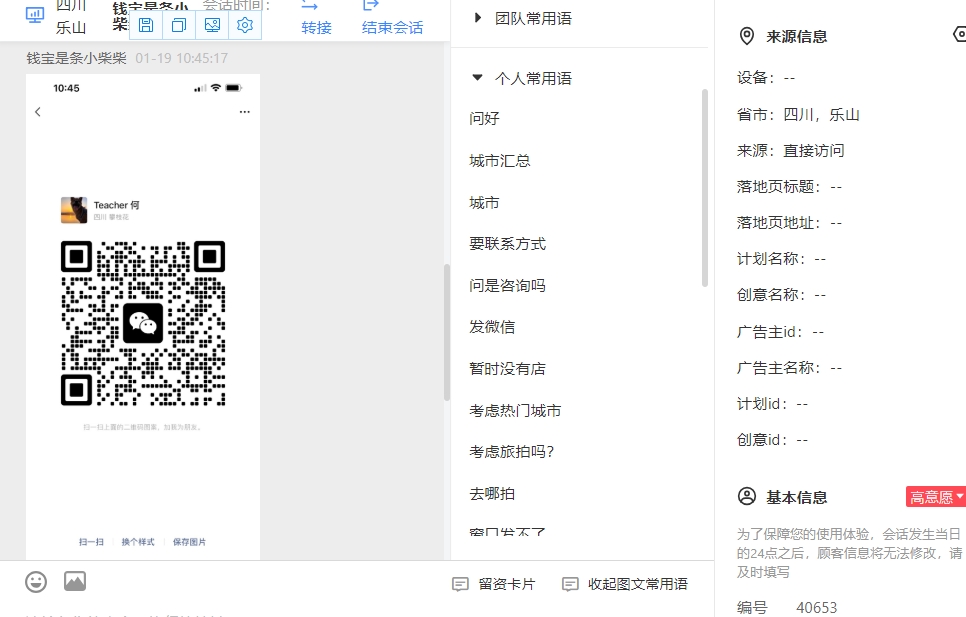Collapse the 个人常用语 section
The image size is (966, 617).
[523, 78]
